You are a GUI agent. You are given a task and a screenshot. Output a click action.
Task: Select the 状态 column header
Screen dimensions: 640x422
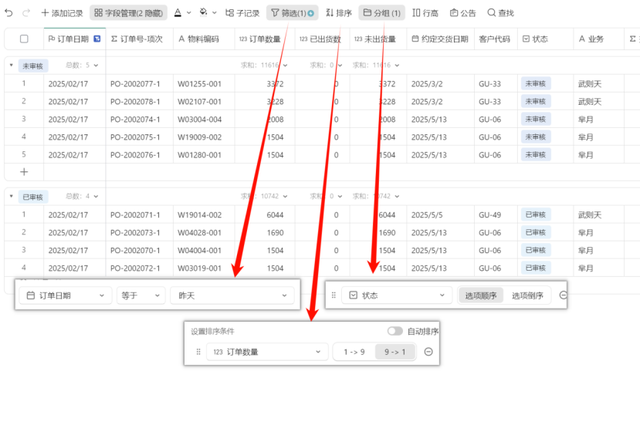pos(545,39)
